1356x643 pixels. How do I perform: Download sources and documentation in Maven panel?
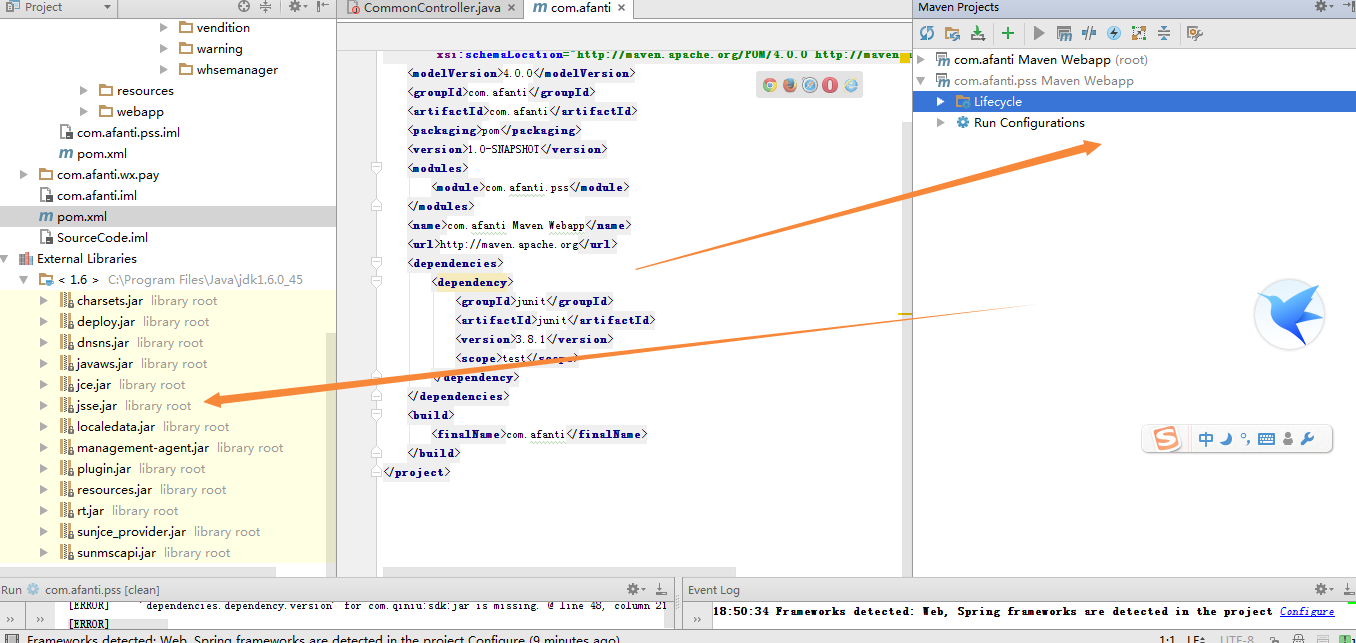[x=978, y=33]
